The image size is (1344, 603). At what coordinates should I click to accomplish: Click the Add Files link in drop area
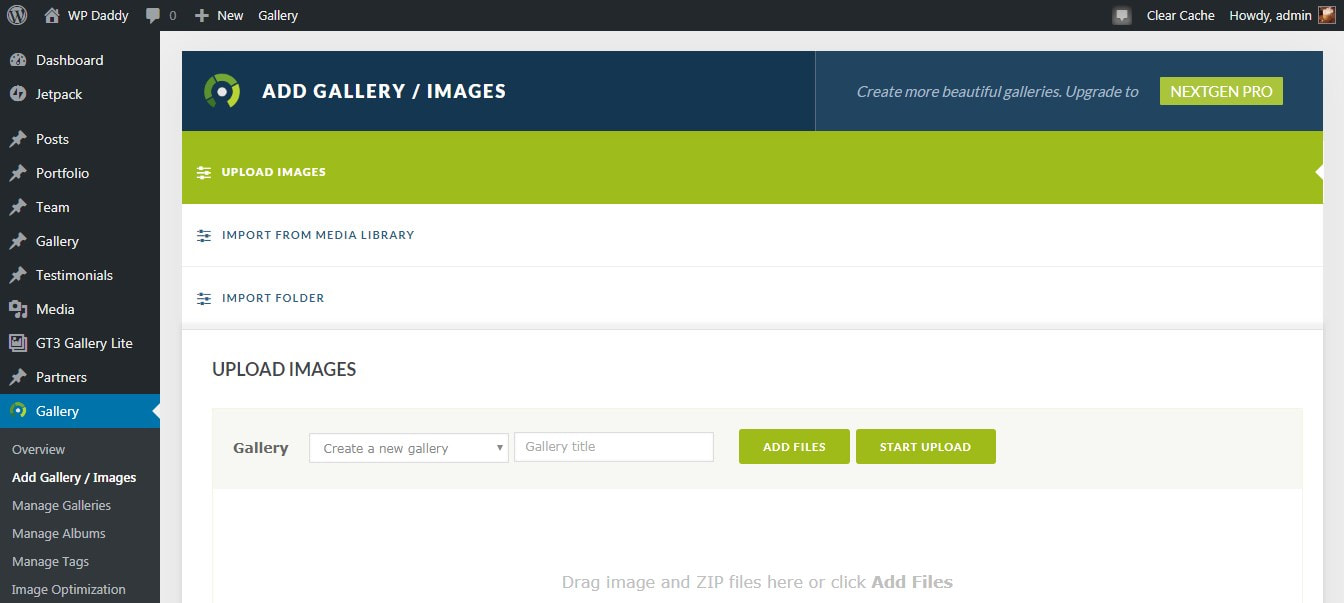(x=912, y=582)
